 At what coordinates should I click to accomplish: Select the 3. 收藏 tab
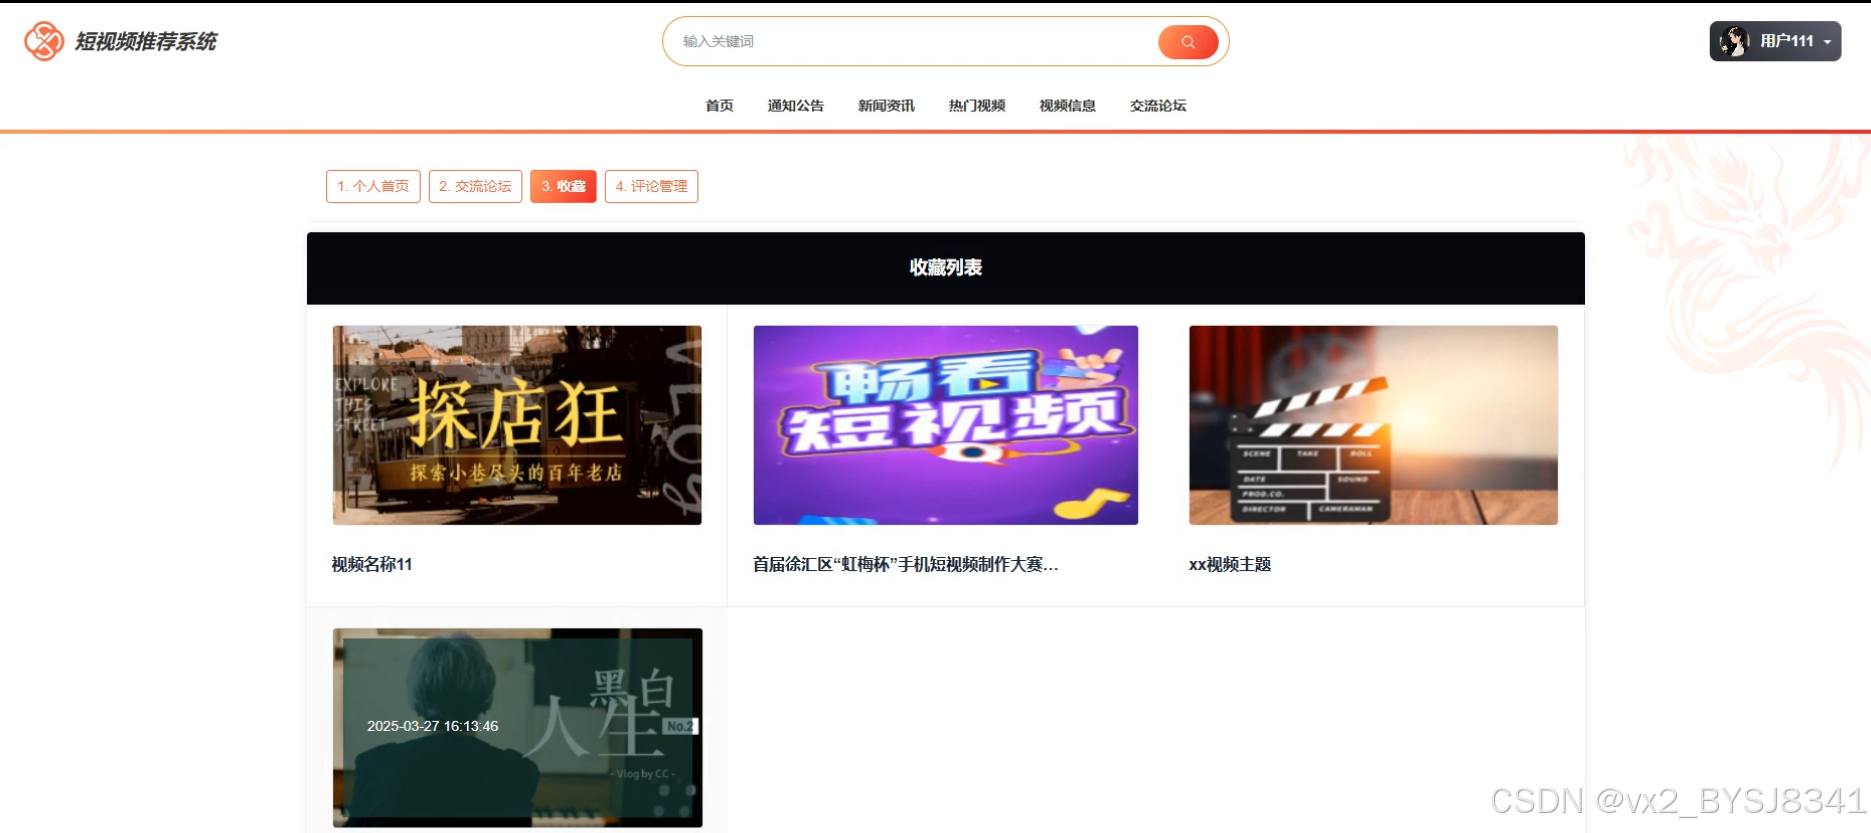563,186
